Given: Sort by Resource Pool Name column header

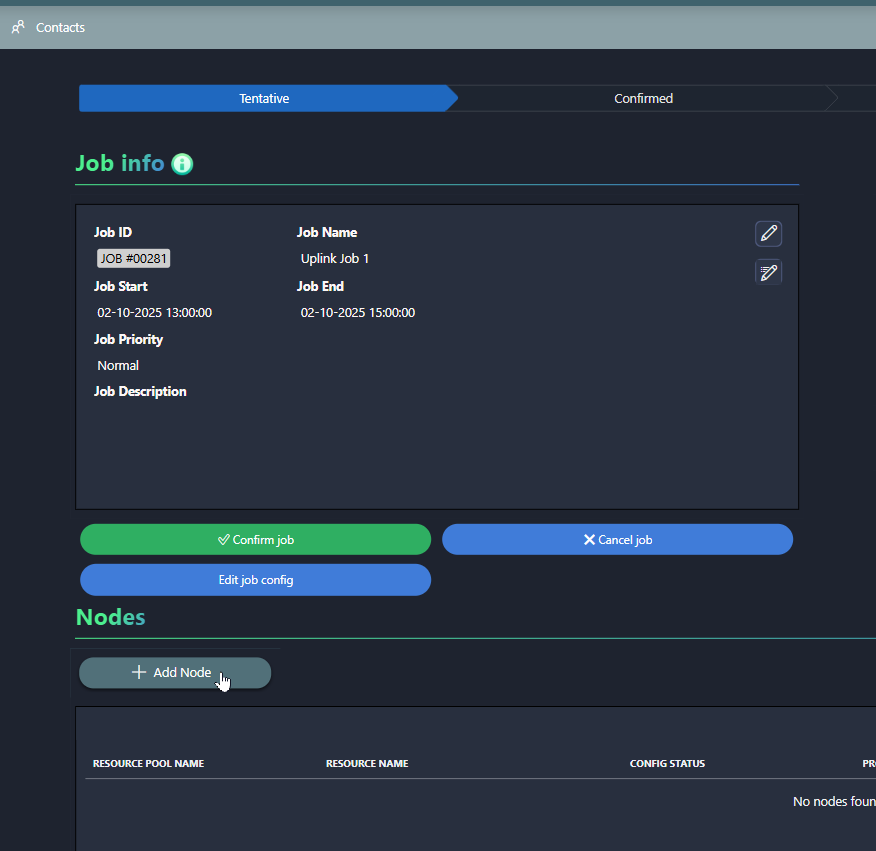Looking at the screenshot, I should tap(148, 764).
